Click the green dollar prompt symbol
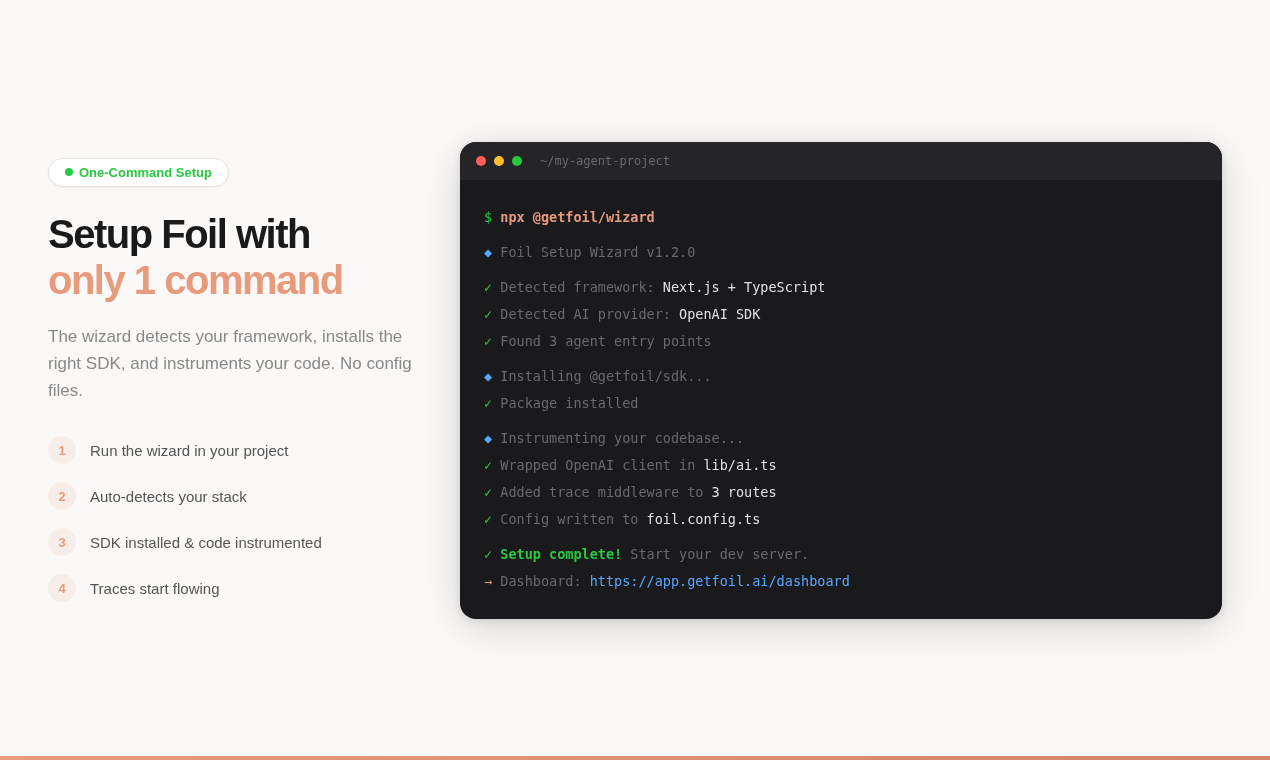Viewport: 1270px width, 760px height. pos(488,217)
